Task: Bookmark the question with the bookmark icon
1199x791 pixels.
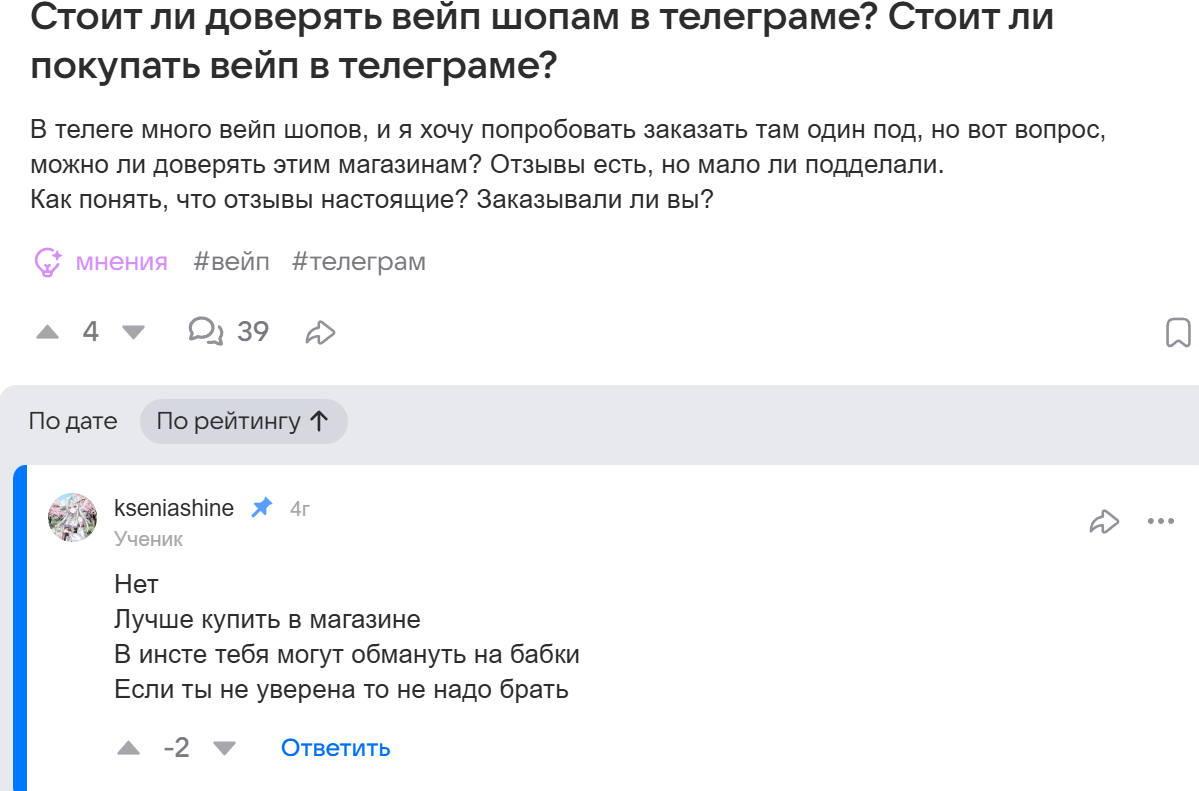Action: click(1178, 332)
